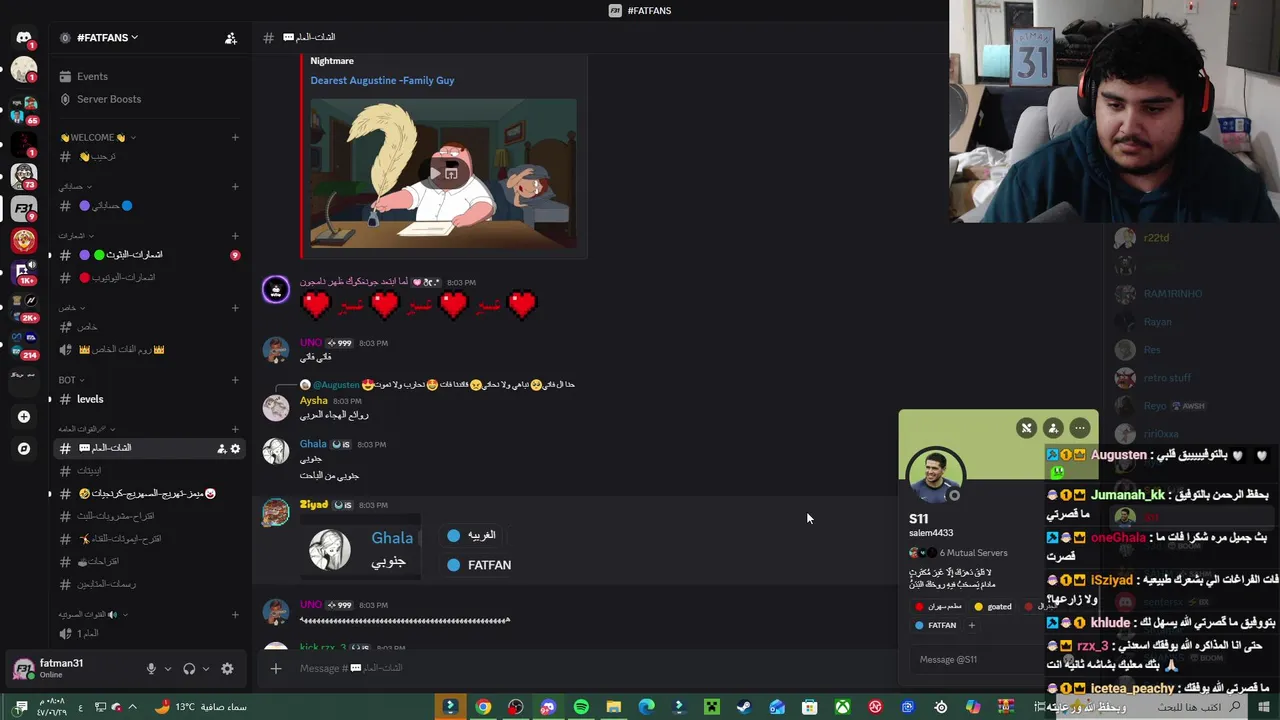Open the more options menu on S11 profile
This screenshot has height=720, width=1280.
click(1080, 428)
